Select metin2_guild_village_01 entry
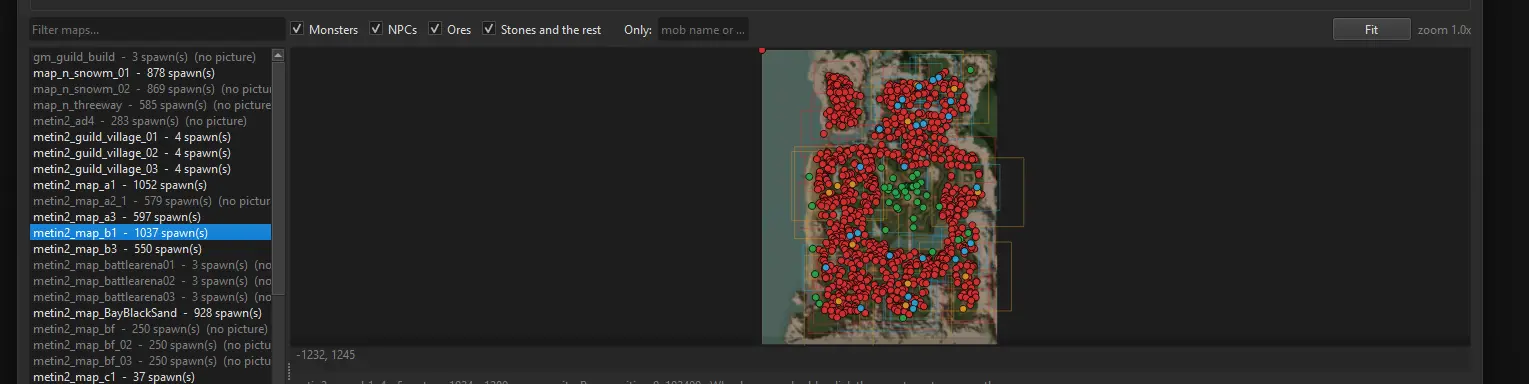This screenshot has height=384, width=1529. (x=151, y=137)
